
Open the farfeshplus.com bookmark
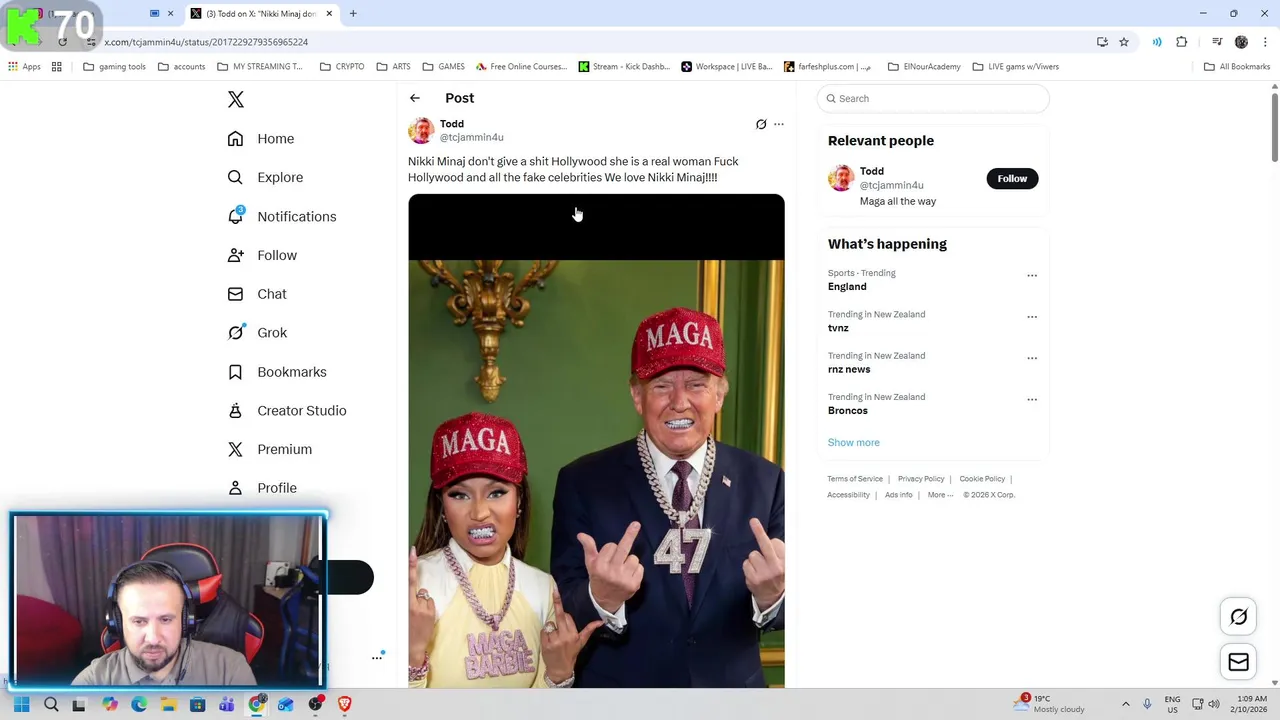828,67
